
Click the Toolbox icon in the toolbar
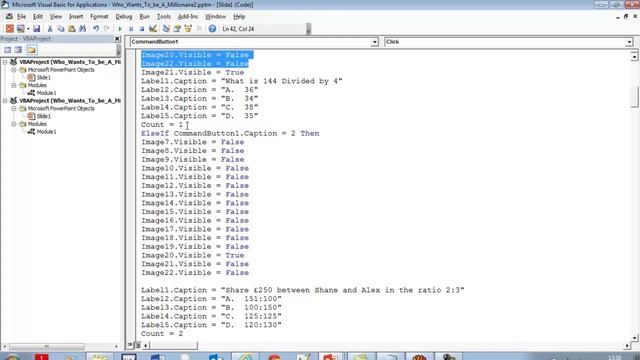click(199, 29)
